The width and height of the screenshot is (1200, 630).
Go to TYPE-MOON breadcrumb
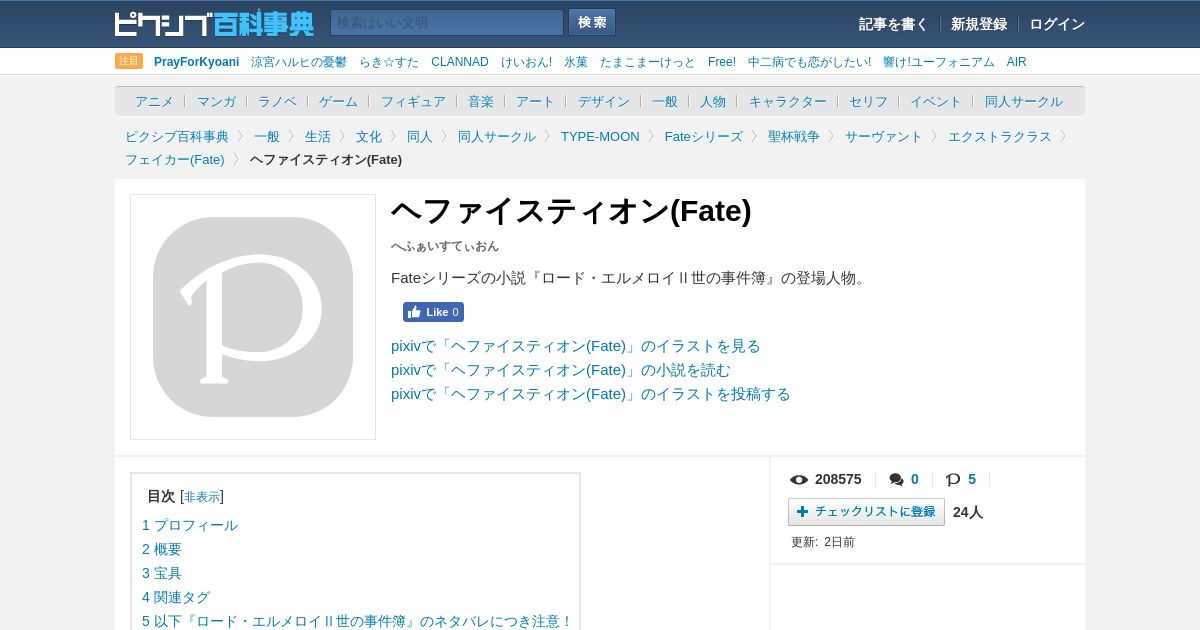click(x=600, y=136)
